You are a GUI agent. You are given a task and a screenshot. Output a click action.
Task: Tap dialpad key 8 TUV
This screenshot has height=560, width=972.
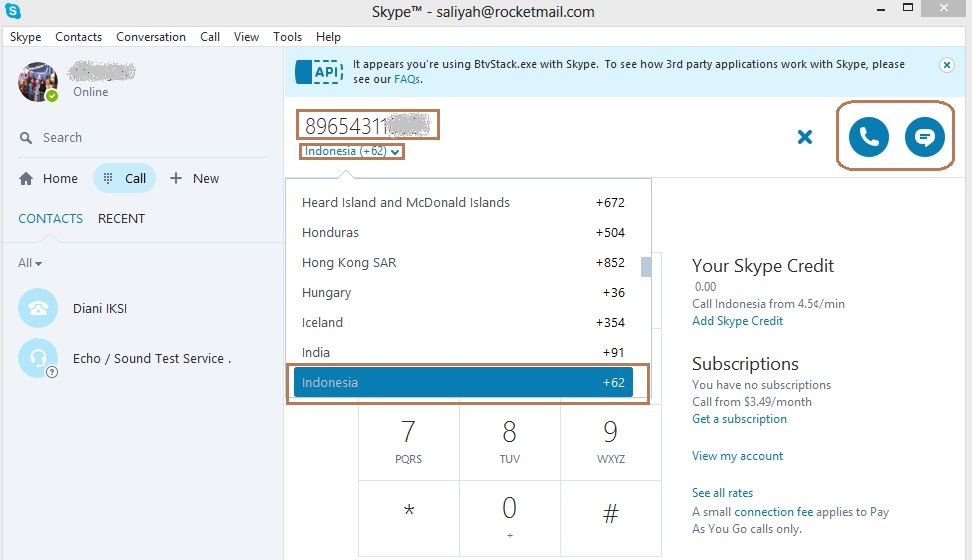coord(510,442)
